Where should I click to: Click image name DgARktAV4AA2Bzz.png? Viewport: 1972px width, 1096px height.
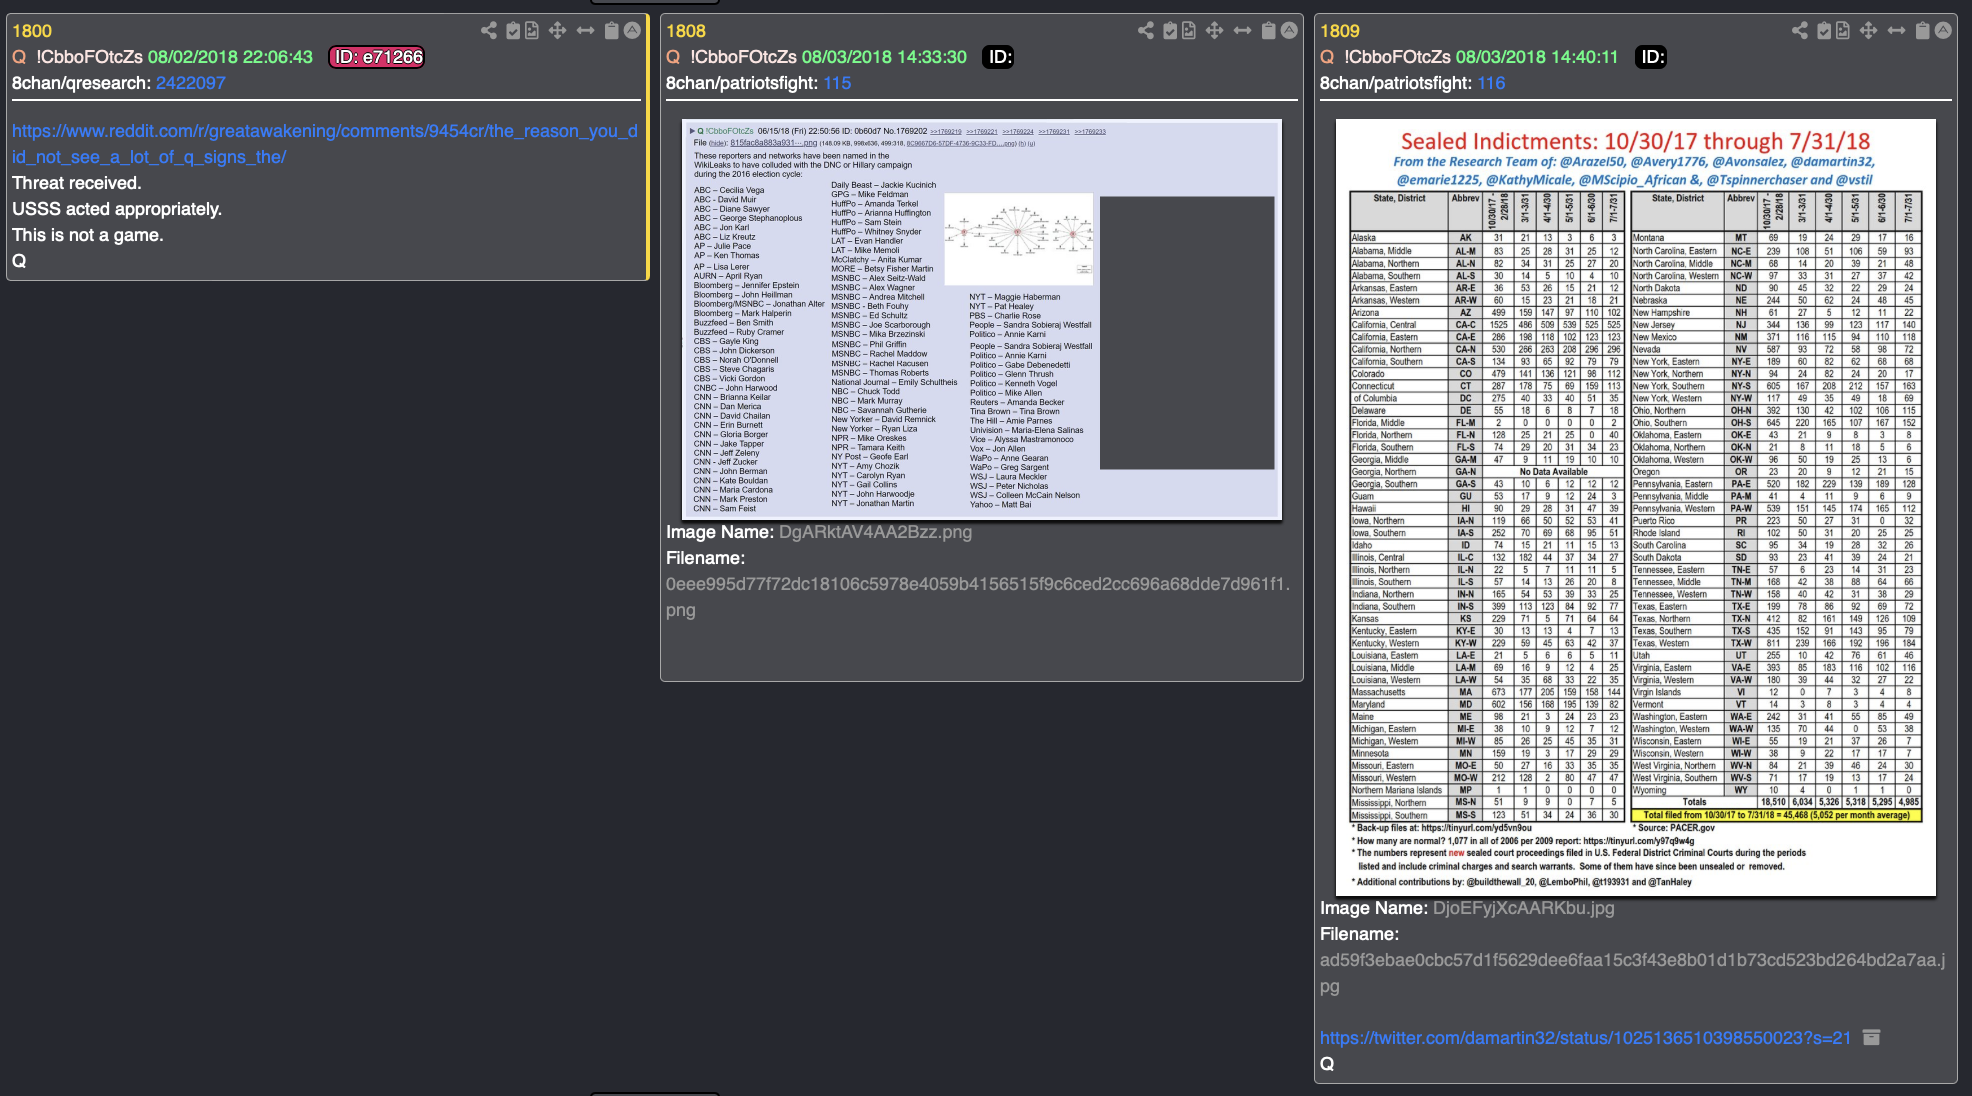(875, 532)
